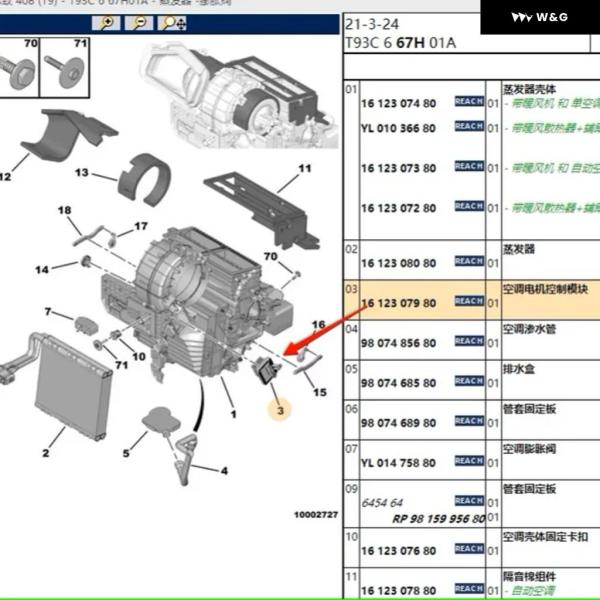Open REACH info for part 16 123 080 80
Viewport: 600px width, 600px height.
tap(469, 262)
